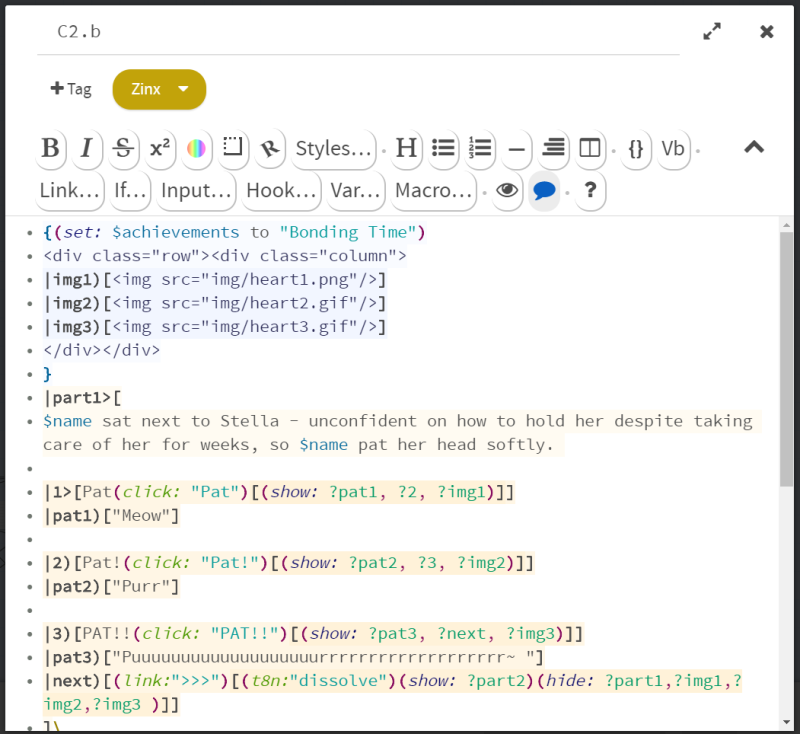
Task: Close the passage editor
Action: pos(767,32)
